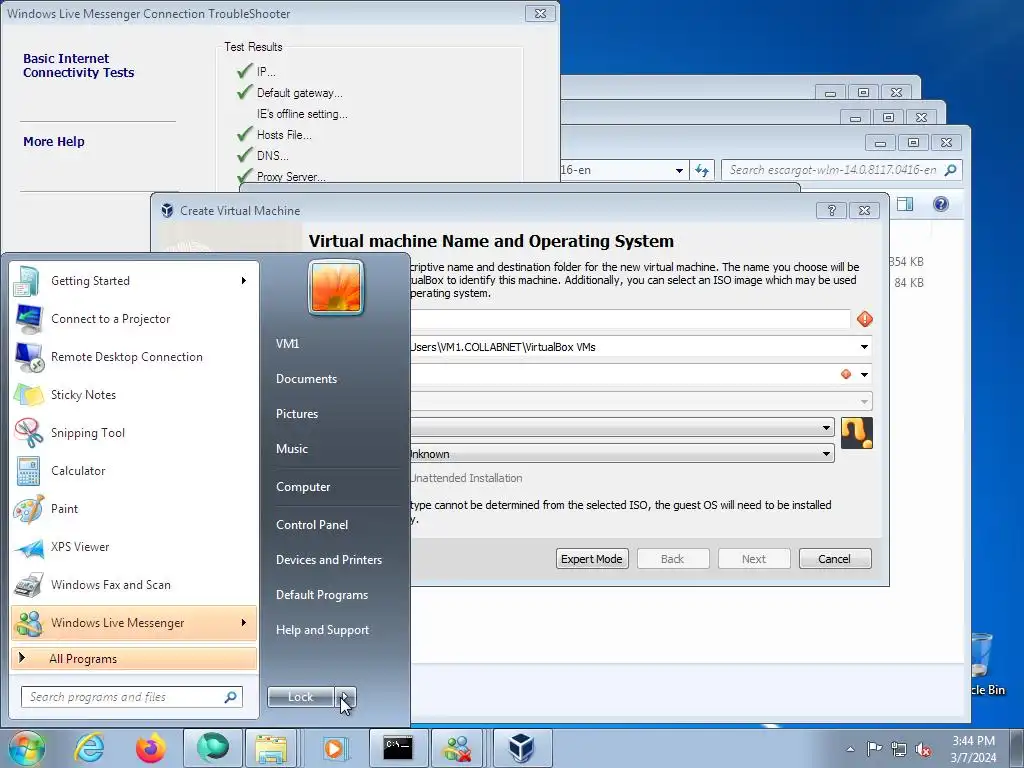Click the XPS Viewer icon
1024x768 pixels.
[29, 547]
